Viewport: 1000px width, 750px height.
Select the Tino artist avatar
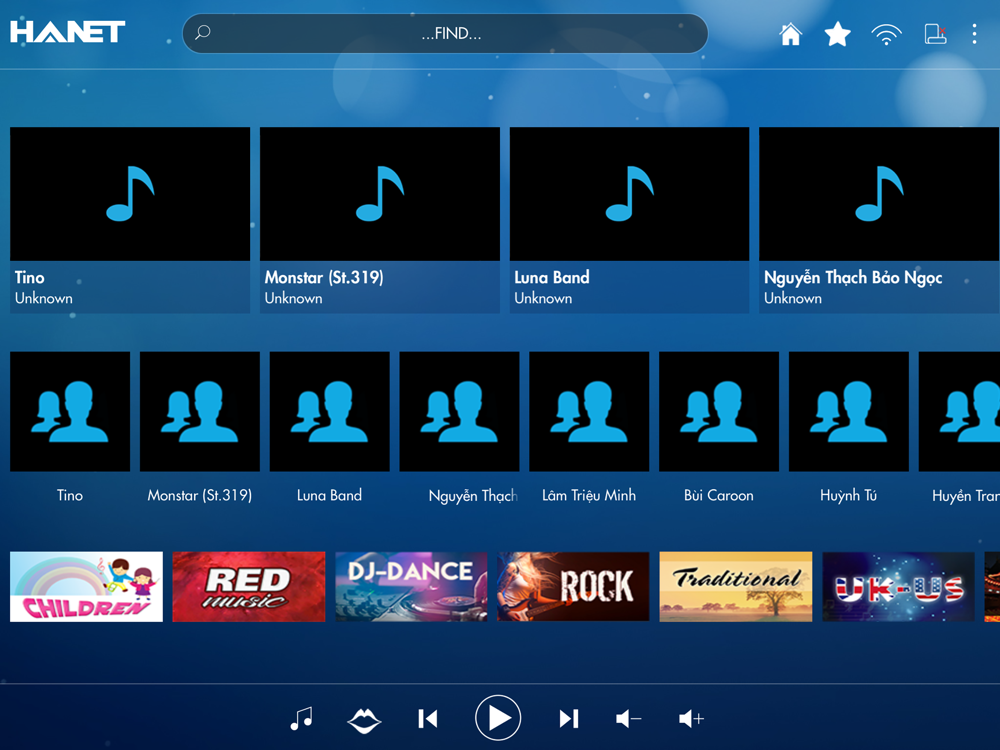click(x=70, y=411)
